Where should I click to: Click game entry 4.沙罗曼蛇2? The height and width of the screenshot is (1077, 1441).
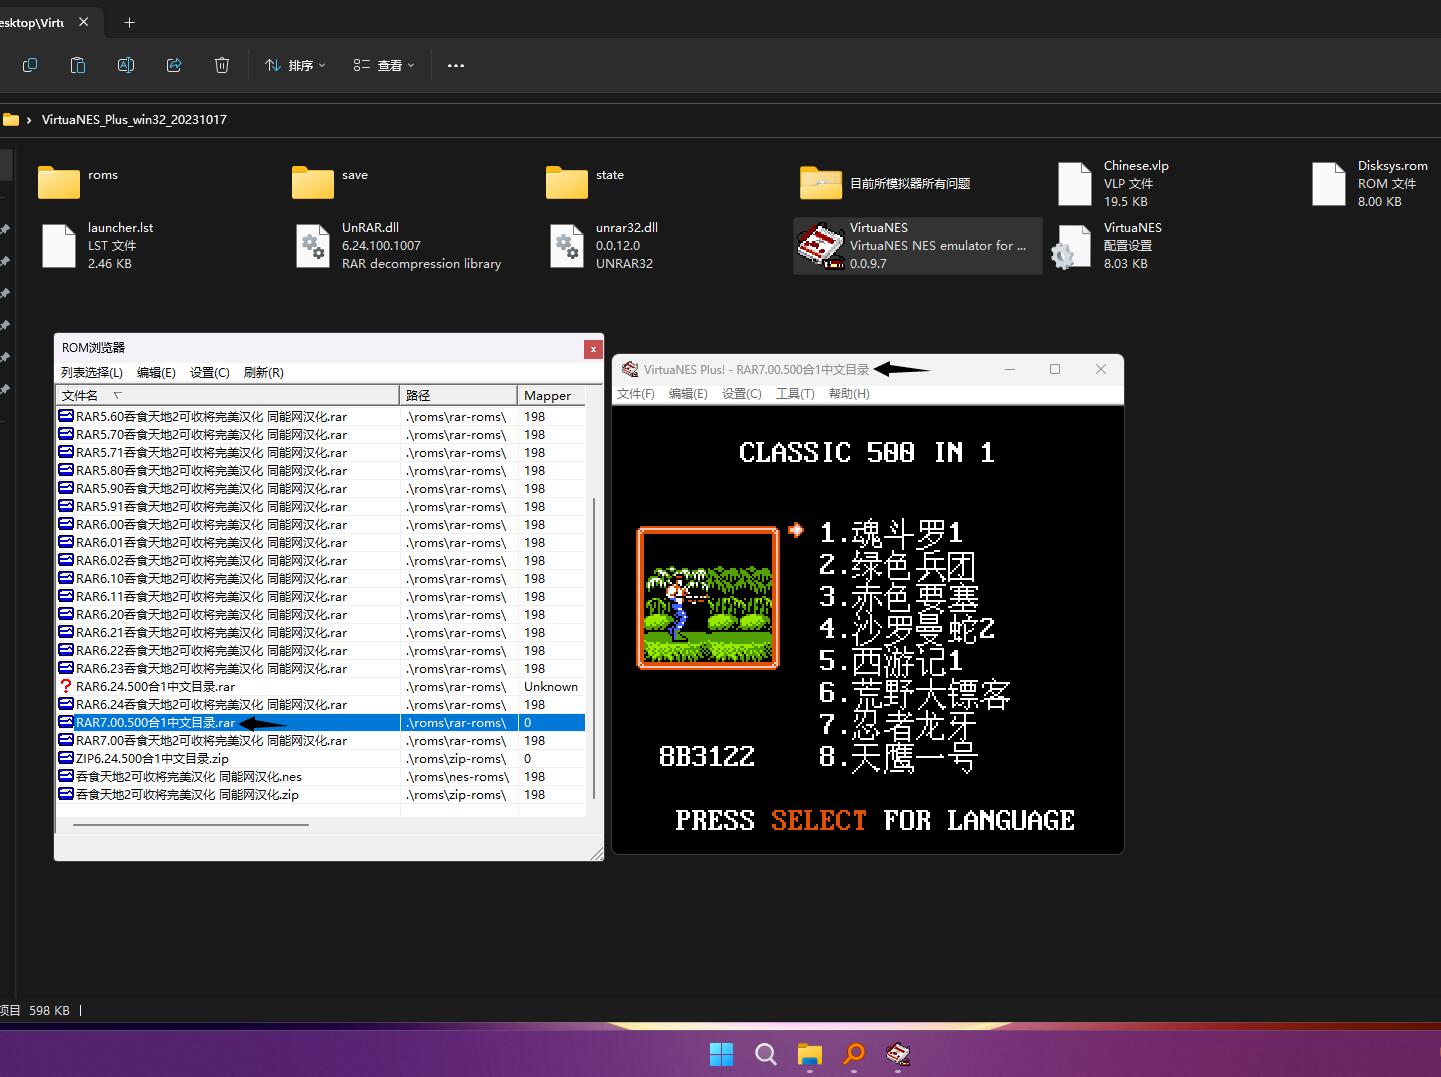coord(907,629)
